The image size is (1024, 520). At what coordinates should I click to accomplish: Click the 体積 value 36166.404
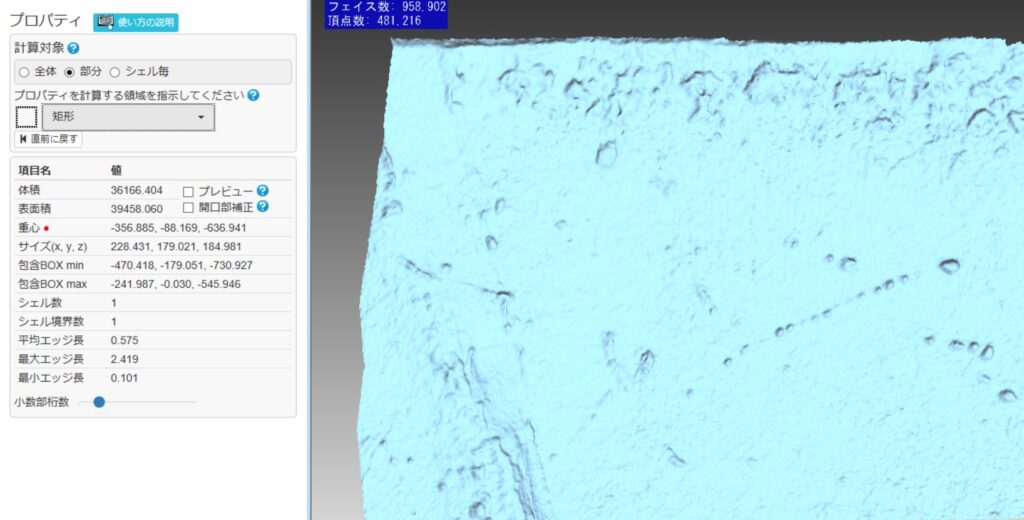click(x=136, y=191)
